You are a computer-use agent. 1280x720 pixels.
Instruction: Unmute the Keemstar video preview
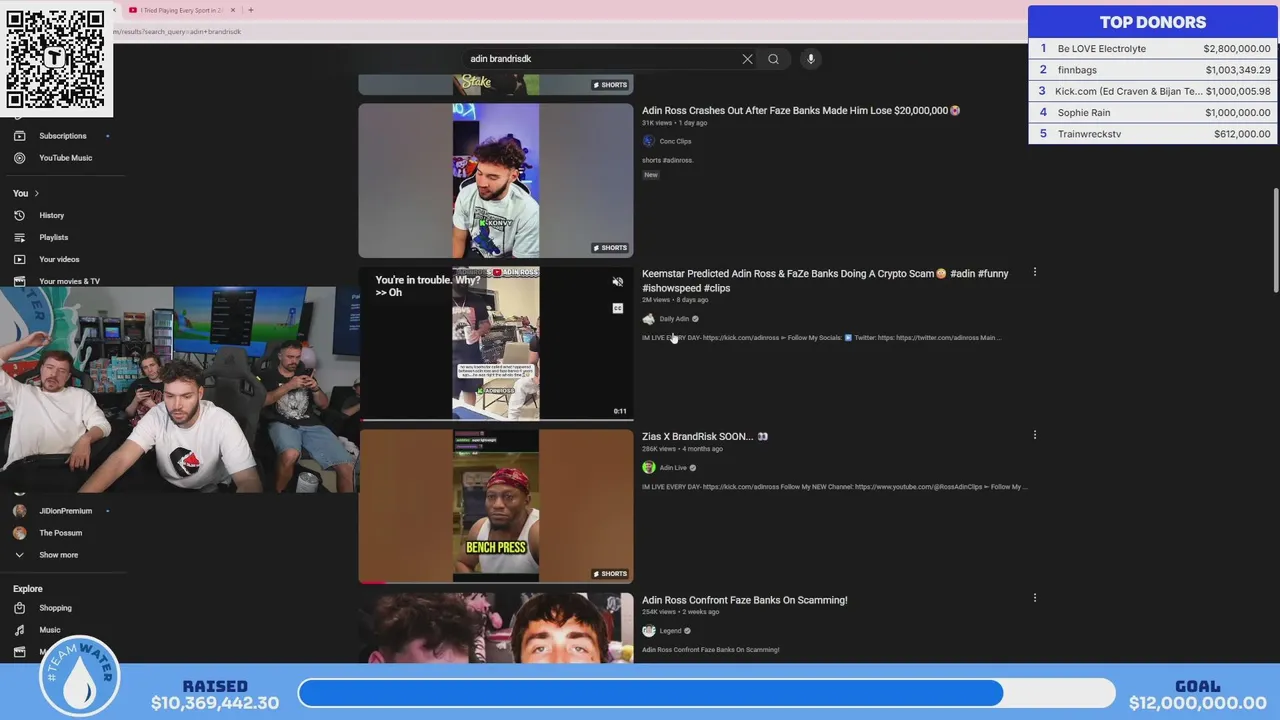(618, 282)
